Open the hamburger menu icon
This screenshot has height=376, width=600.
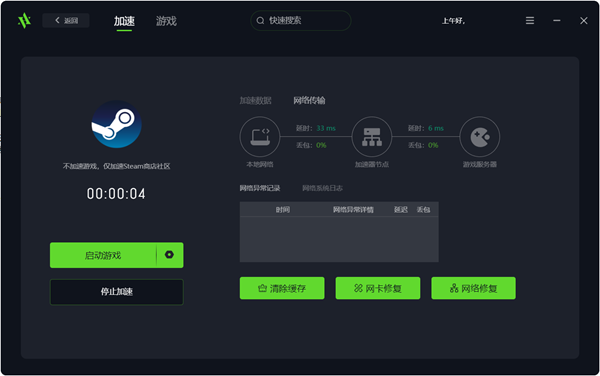pyautogui.click(x=530, y=20)
